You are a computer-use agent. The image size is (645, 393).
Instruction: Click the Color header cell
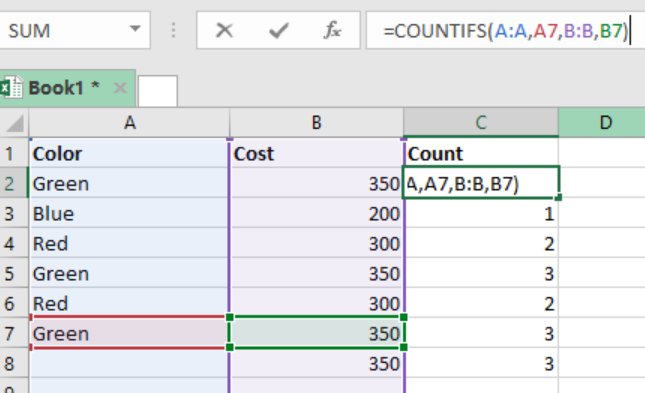(129, 153)
